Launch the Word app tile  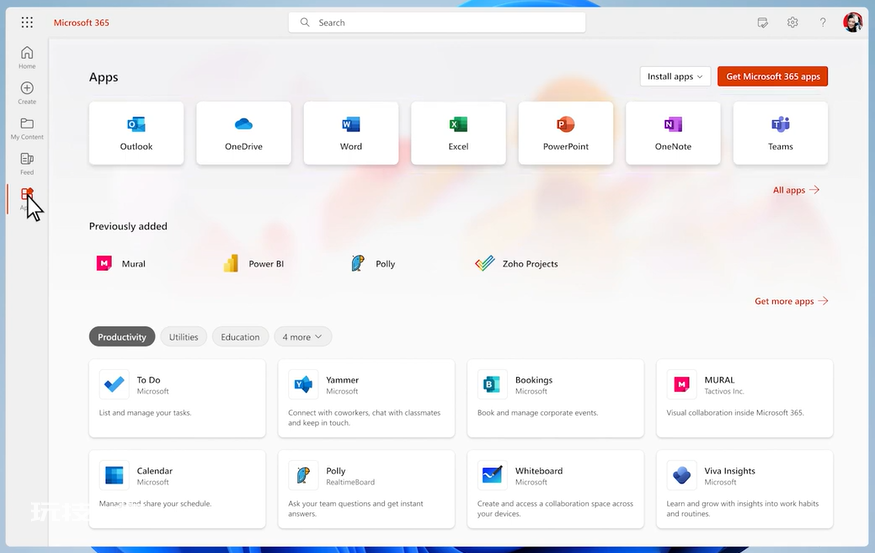click(351, 133)
